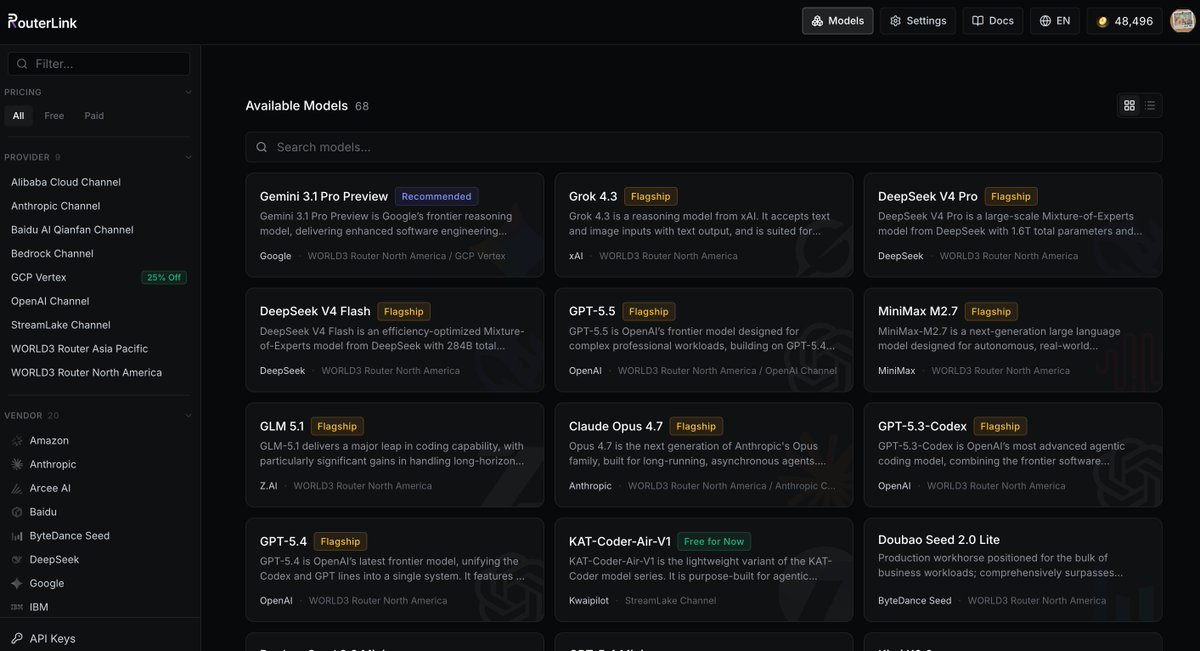This screenshot has width=1200, height=651.
Task: Click the DeepSeek vendor icon
Action: tap(17, 560)
